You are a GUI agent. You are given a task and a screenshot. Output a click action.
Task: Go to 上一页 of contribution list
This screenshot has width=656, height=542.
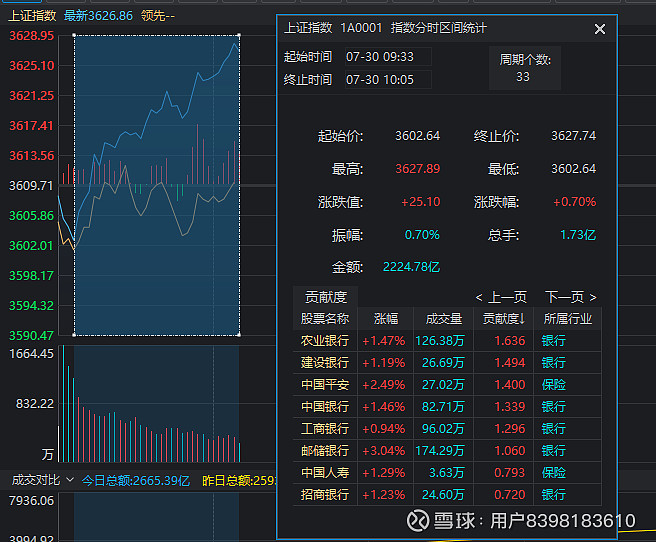tap(501, 297)
